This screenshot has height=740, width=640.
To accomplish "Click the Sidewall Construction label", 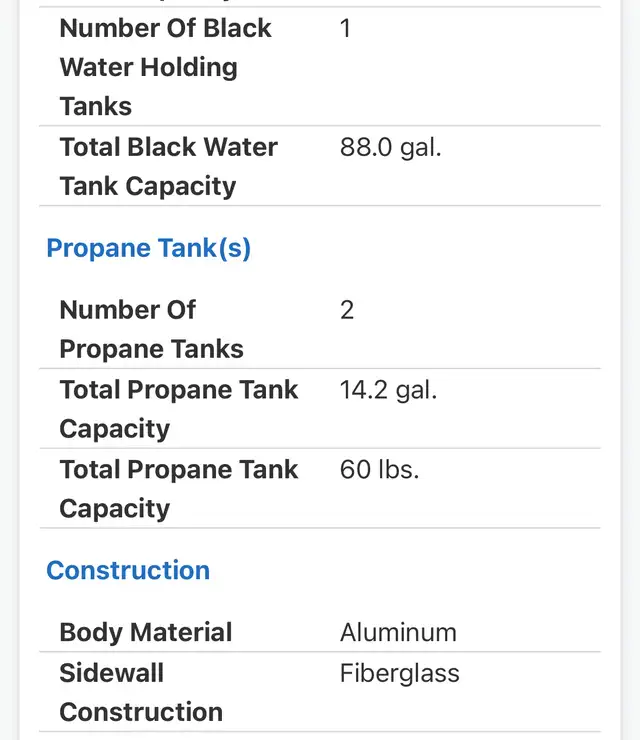I will click(141, 692).
